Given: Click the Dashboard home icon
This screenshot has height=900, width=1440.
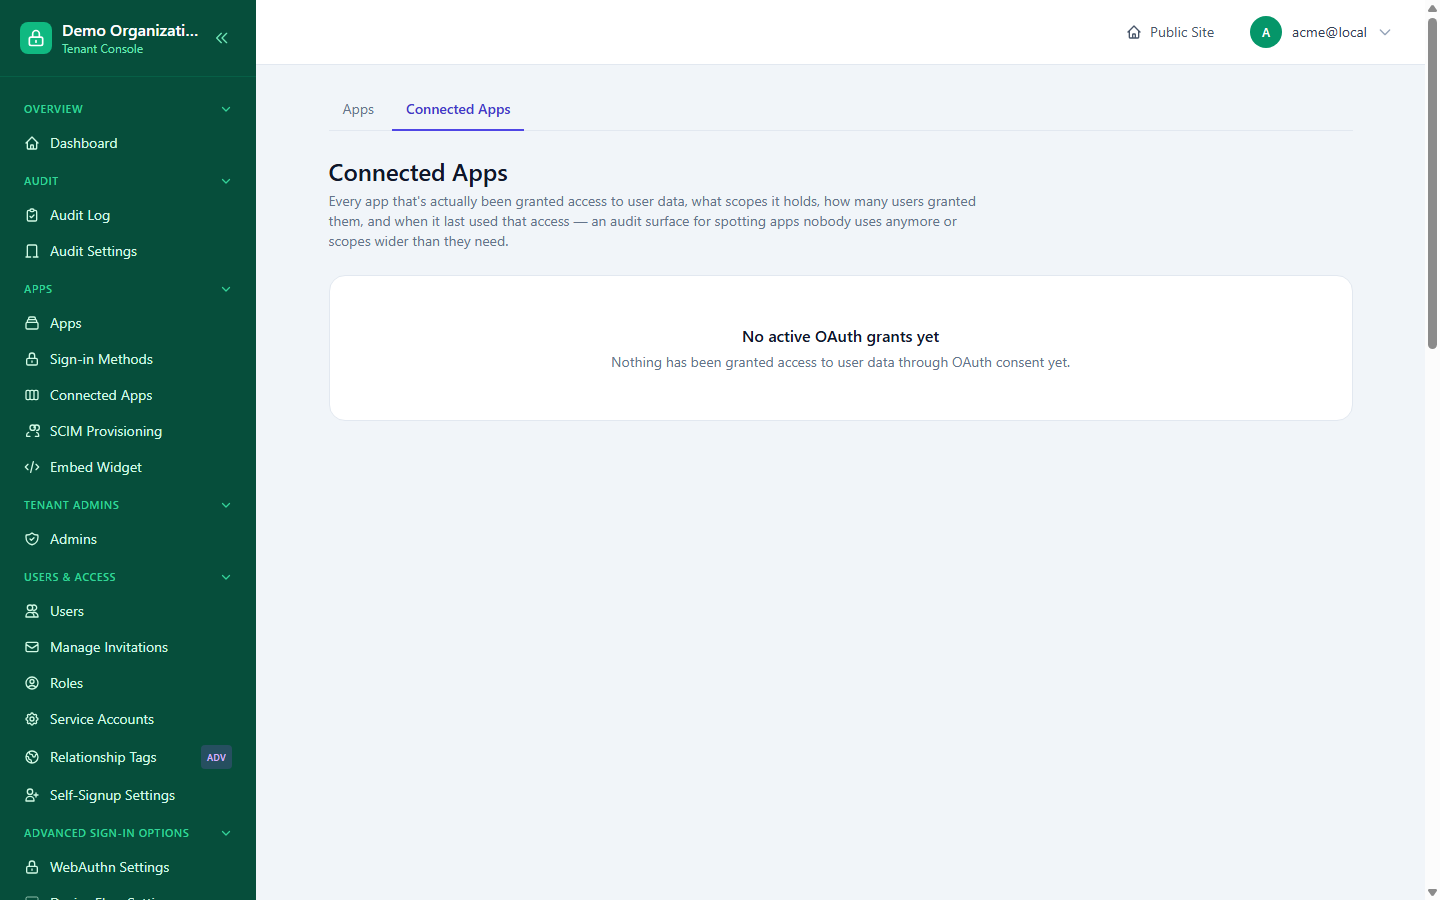Looking at the screenshot, I should tap(32, 143).
